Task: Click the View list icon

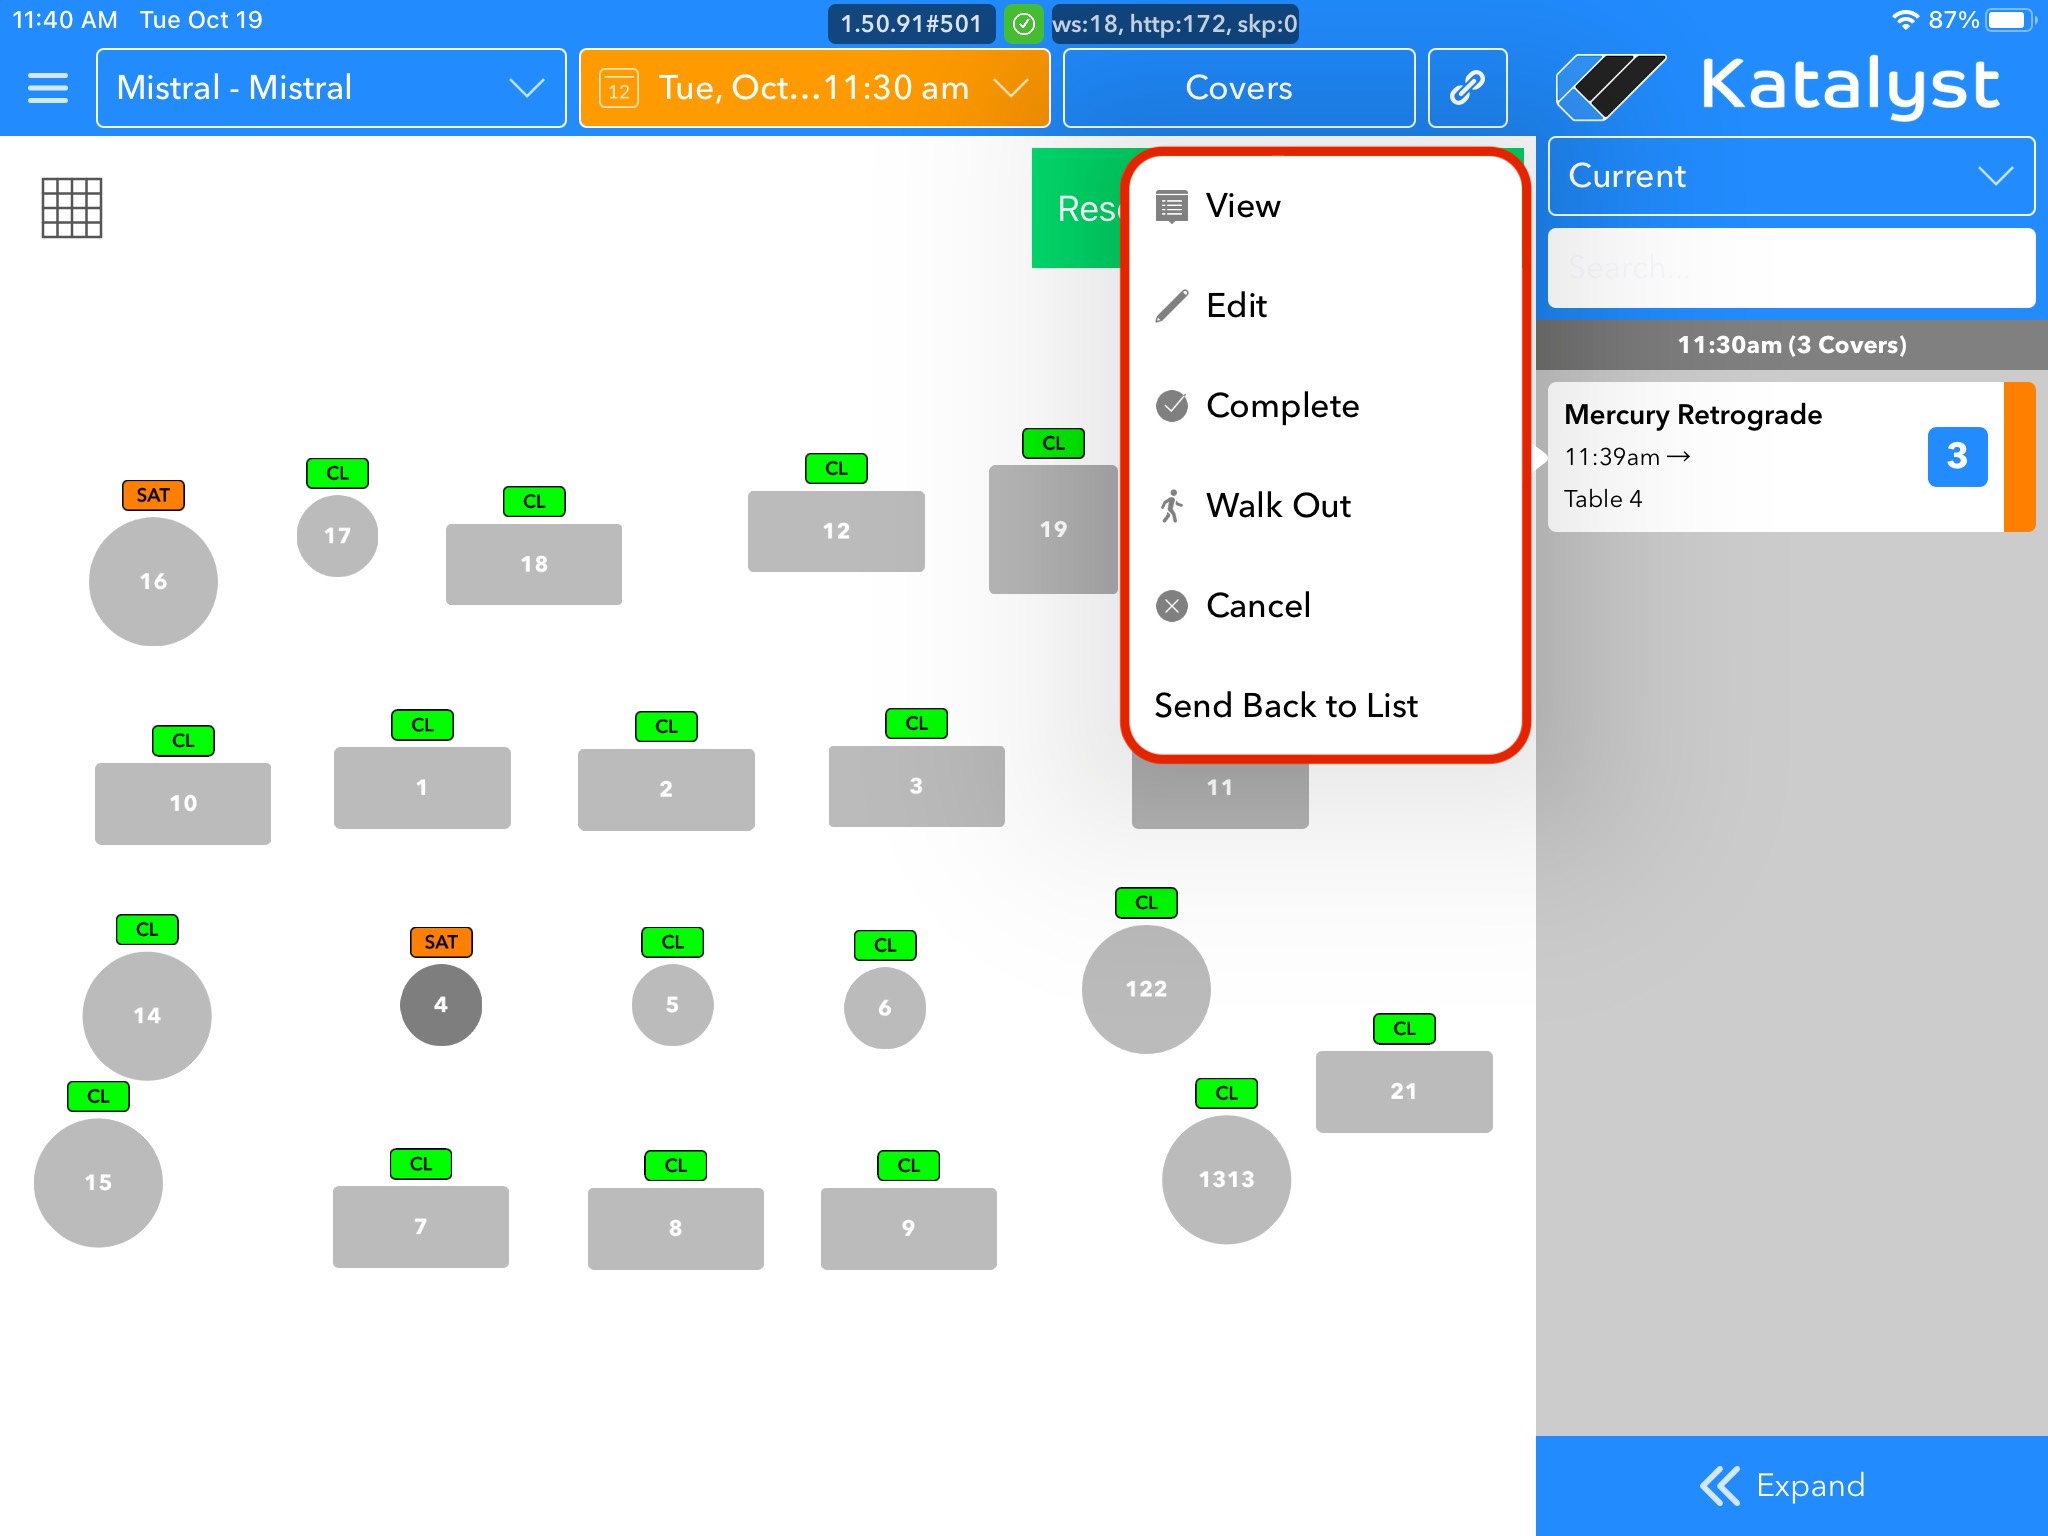Action: (1171, 206)
